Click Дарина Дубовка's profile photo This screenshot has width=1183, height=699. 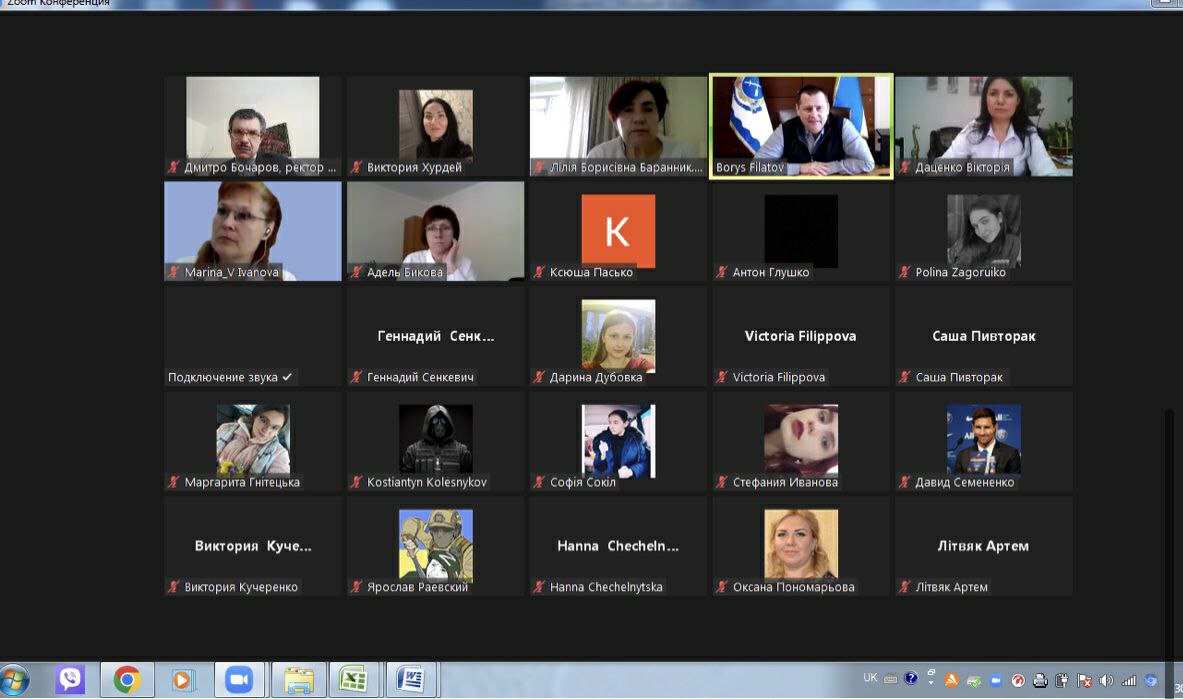(618, 336)
